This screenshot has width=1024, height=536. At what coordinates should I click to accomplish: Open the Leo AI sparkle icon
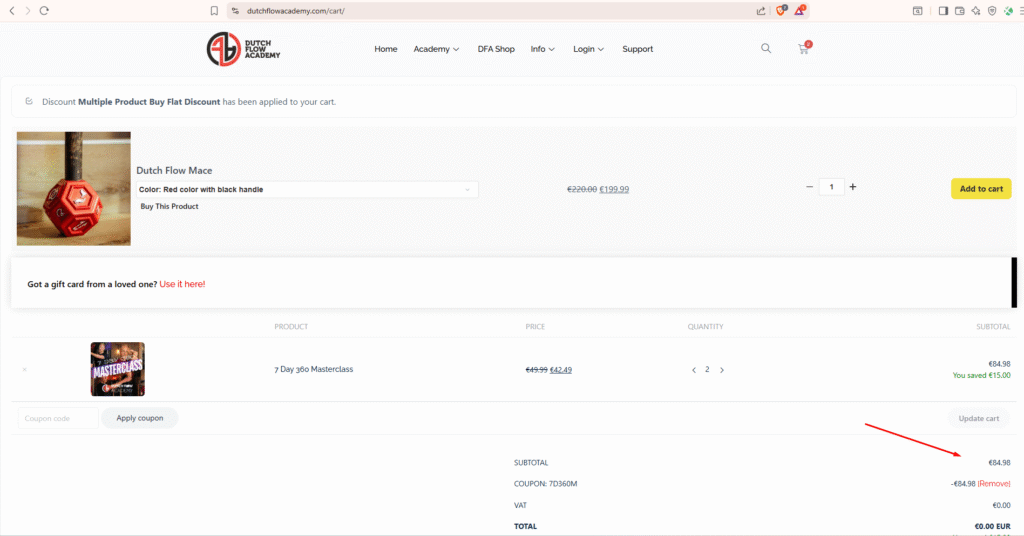[976, 10]
